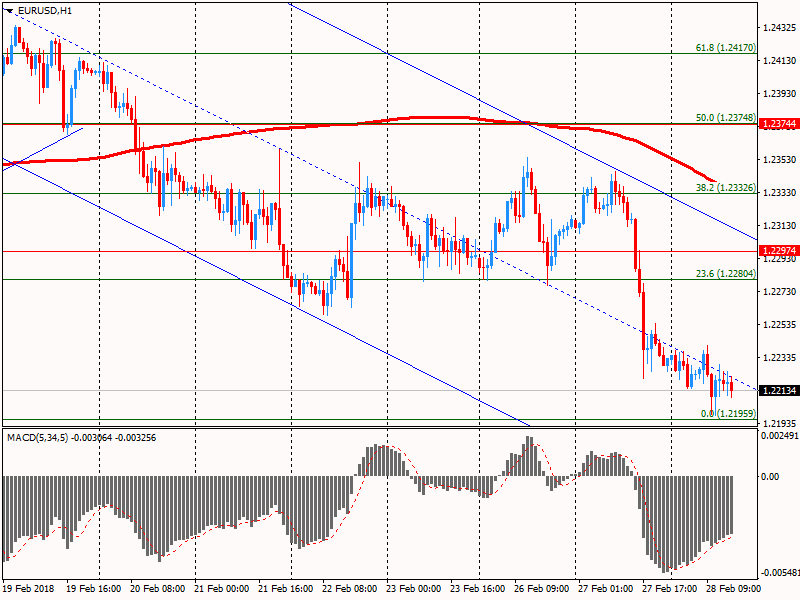The width and height of the screenshot is (800, 600).
Task: Click the 1.22535 value on price axis
Action: (779, 324)
